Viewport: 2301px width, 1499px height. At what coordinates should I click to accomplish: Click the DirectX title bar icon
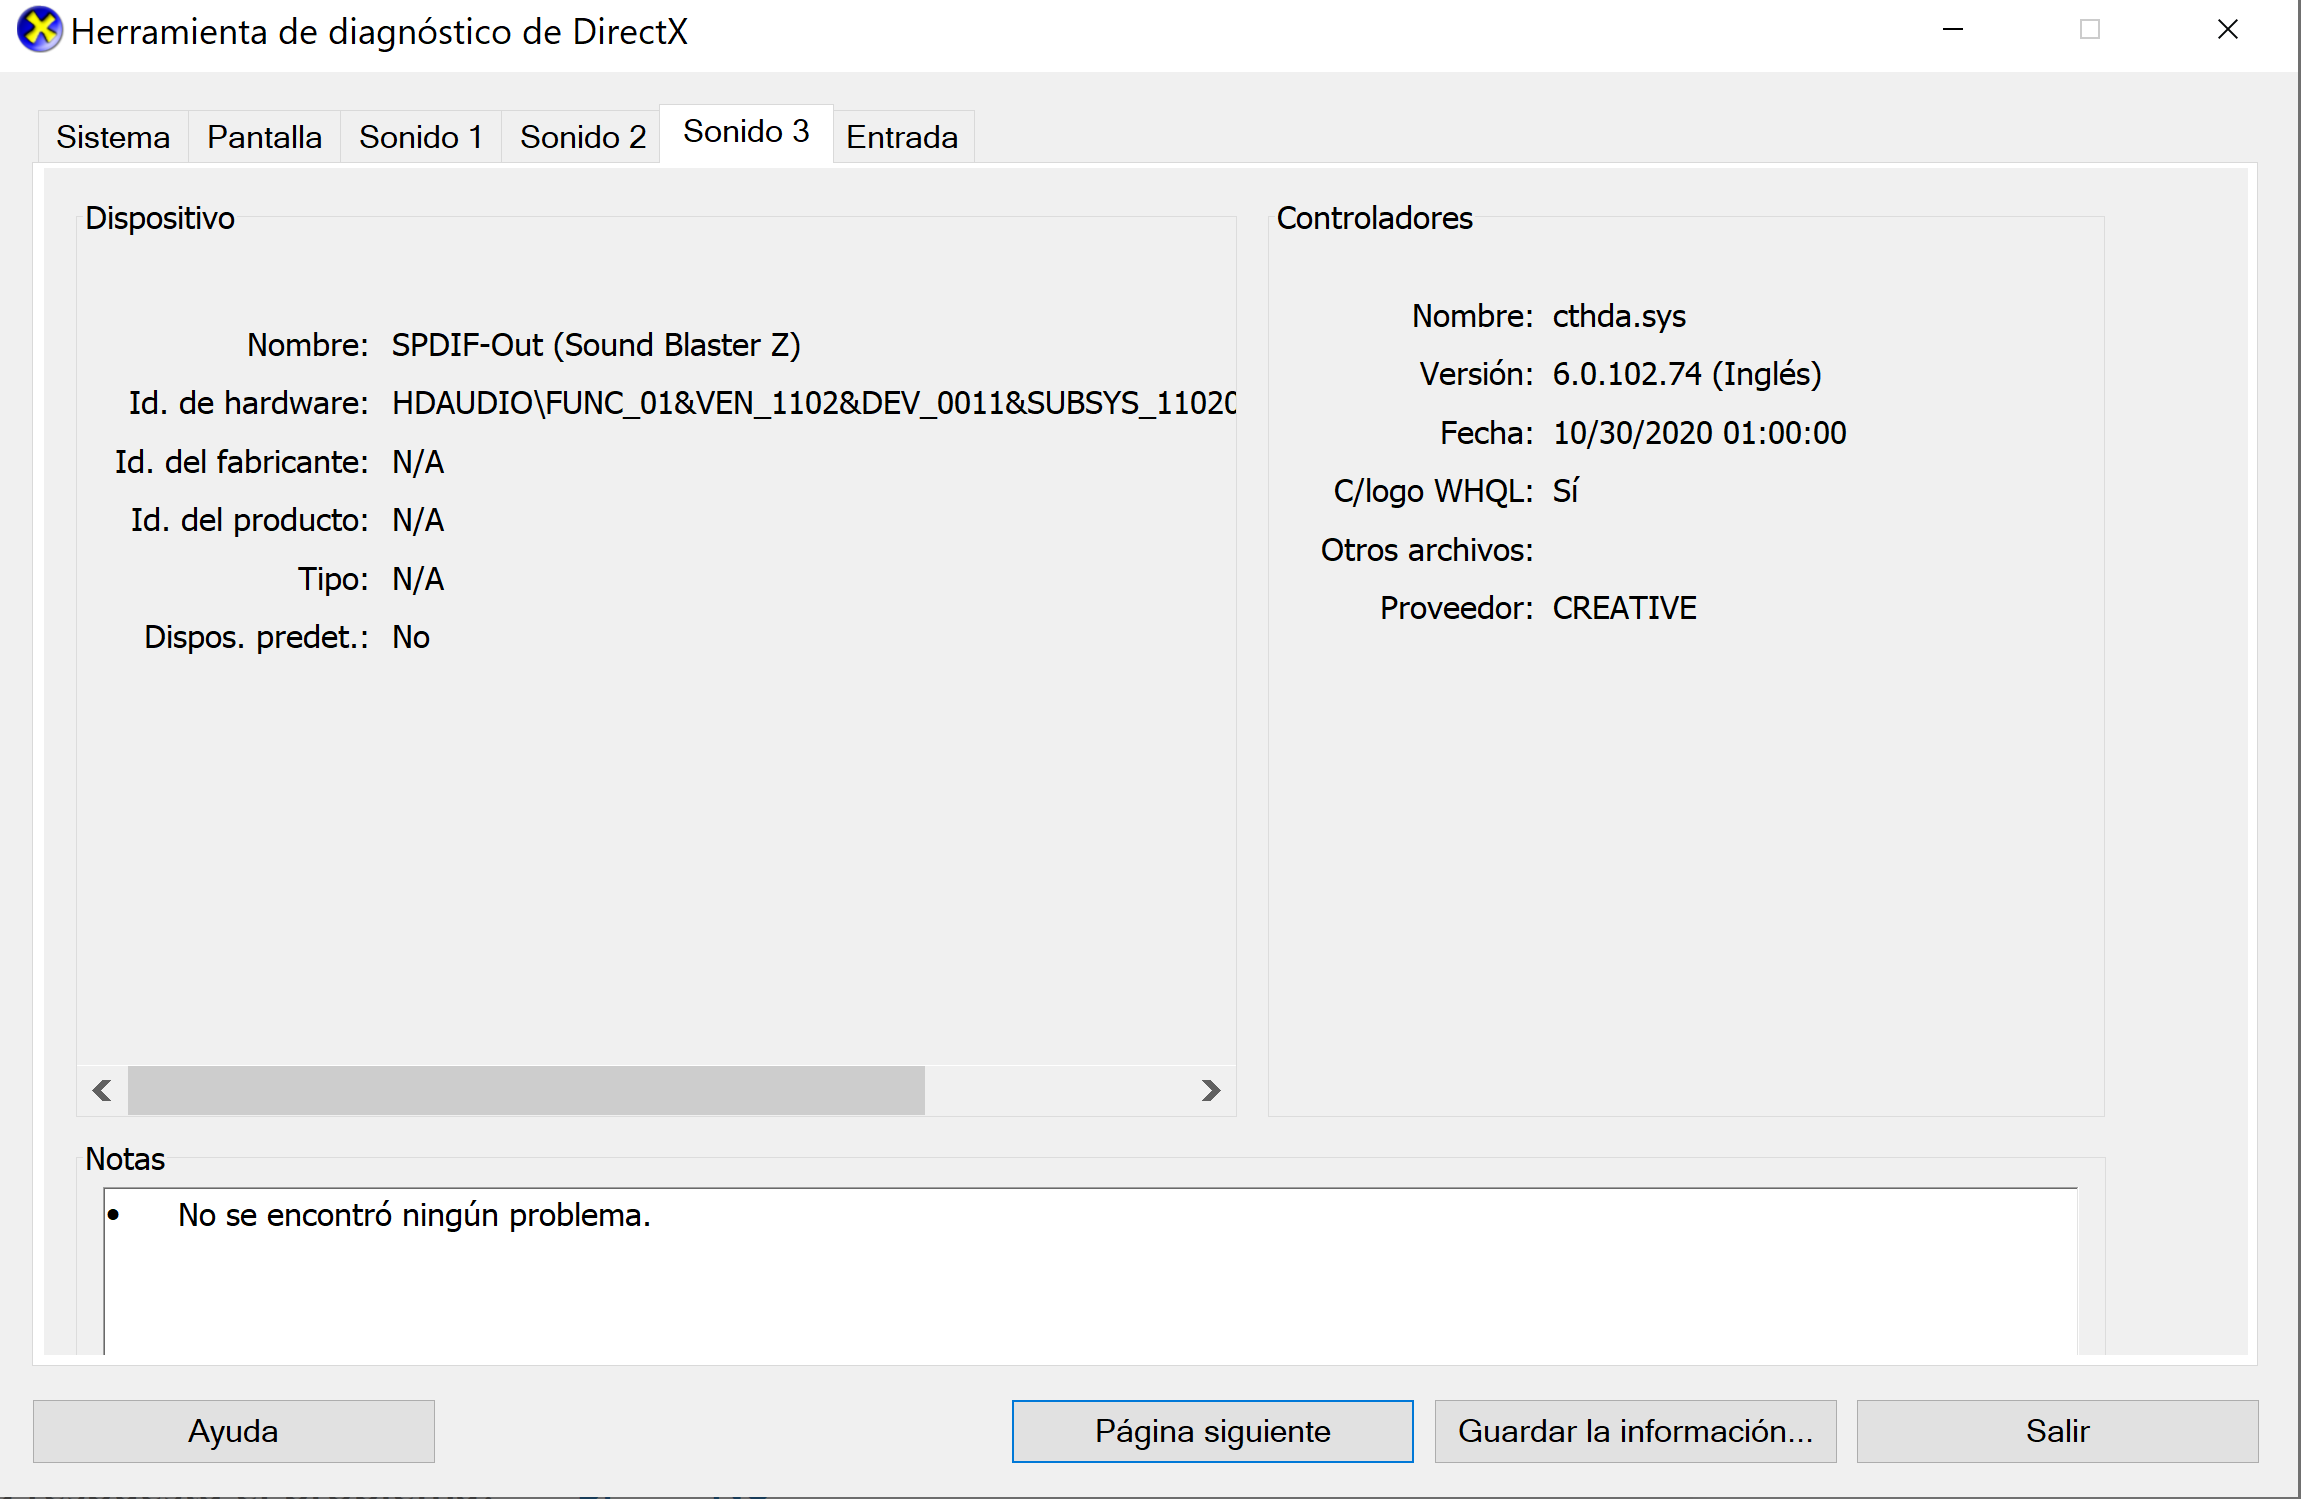click(39, 30)
